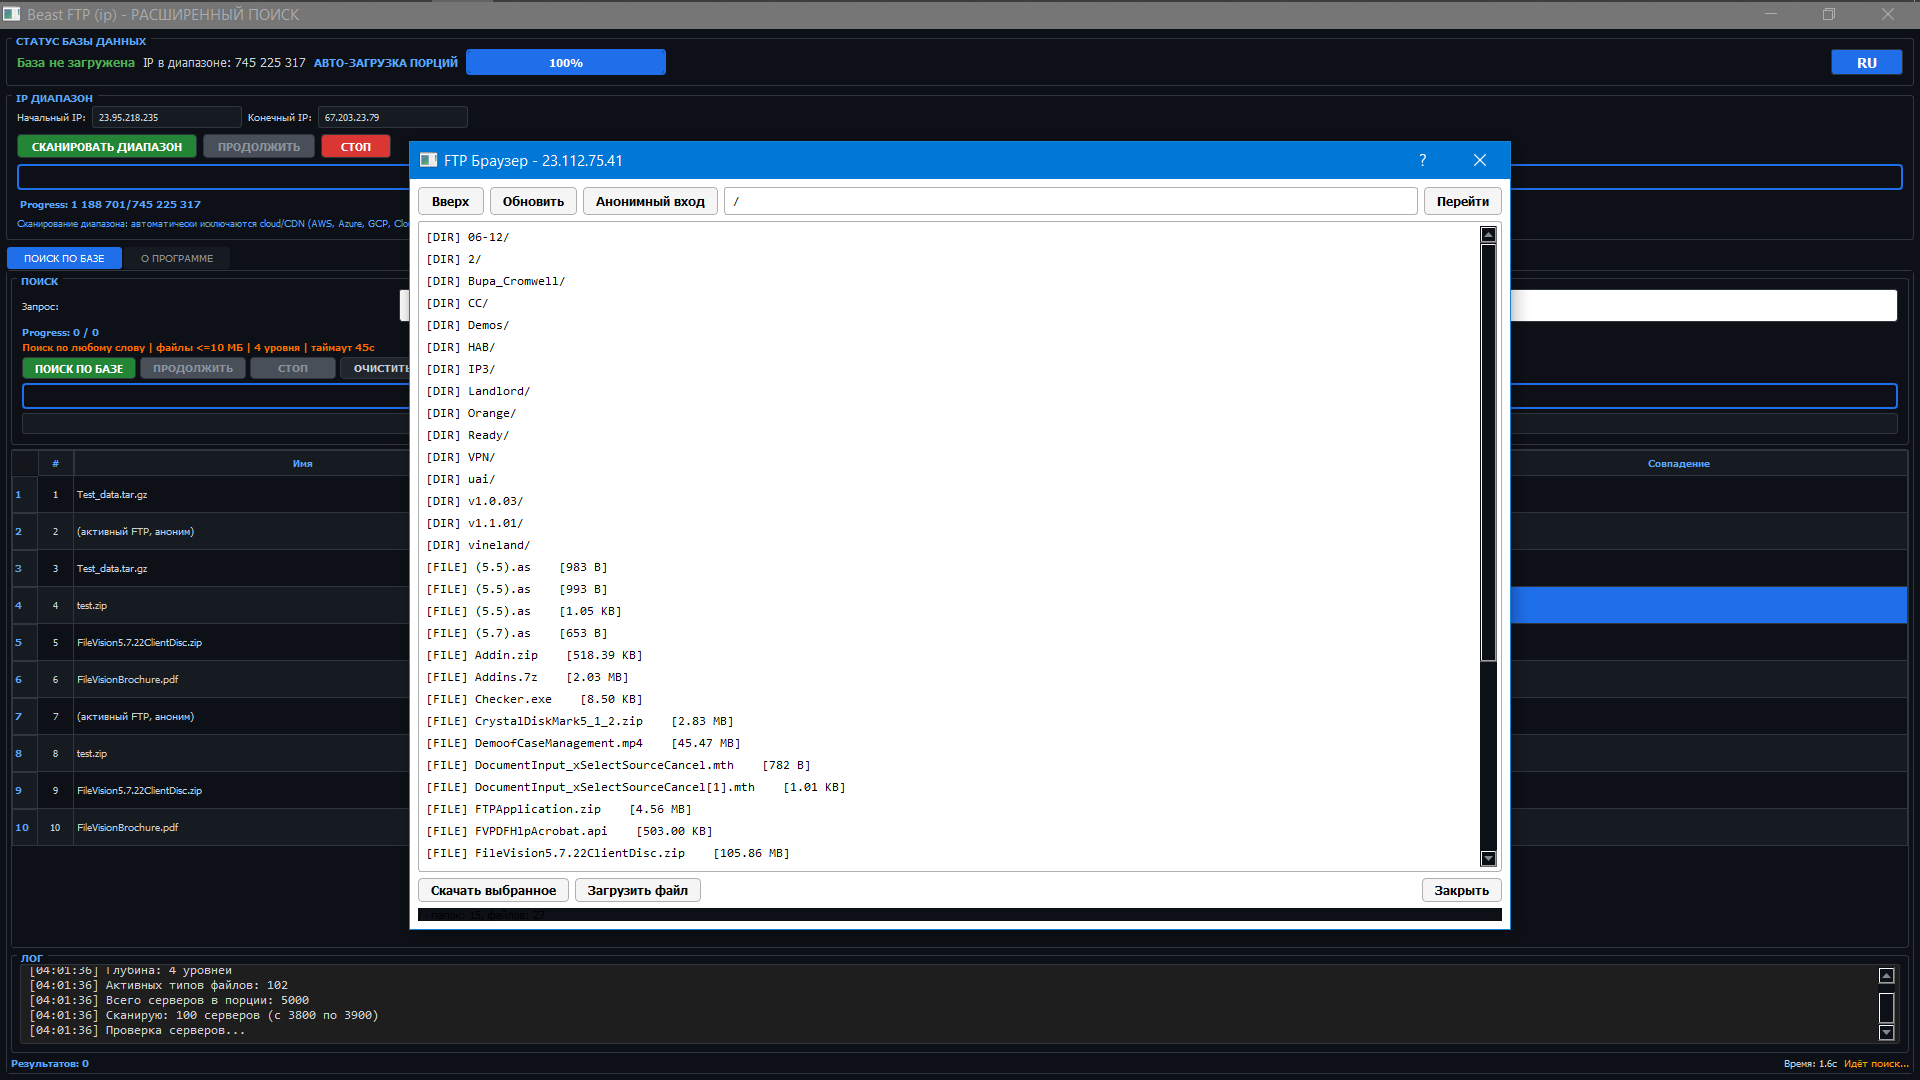
Task: Click Загрузить файл button
Action: click(637, 890)
